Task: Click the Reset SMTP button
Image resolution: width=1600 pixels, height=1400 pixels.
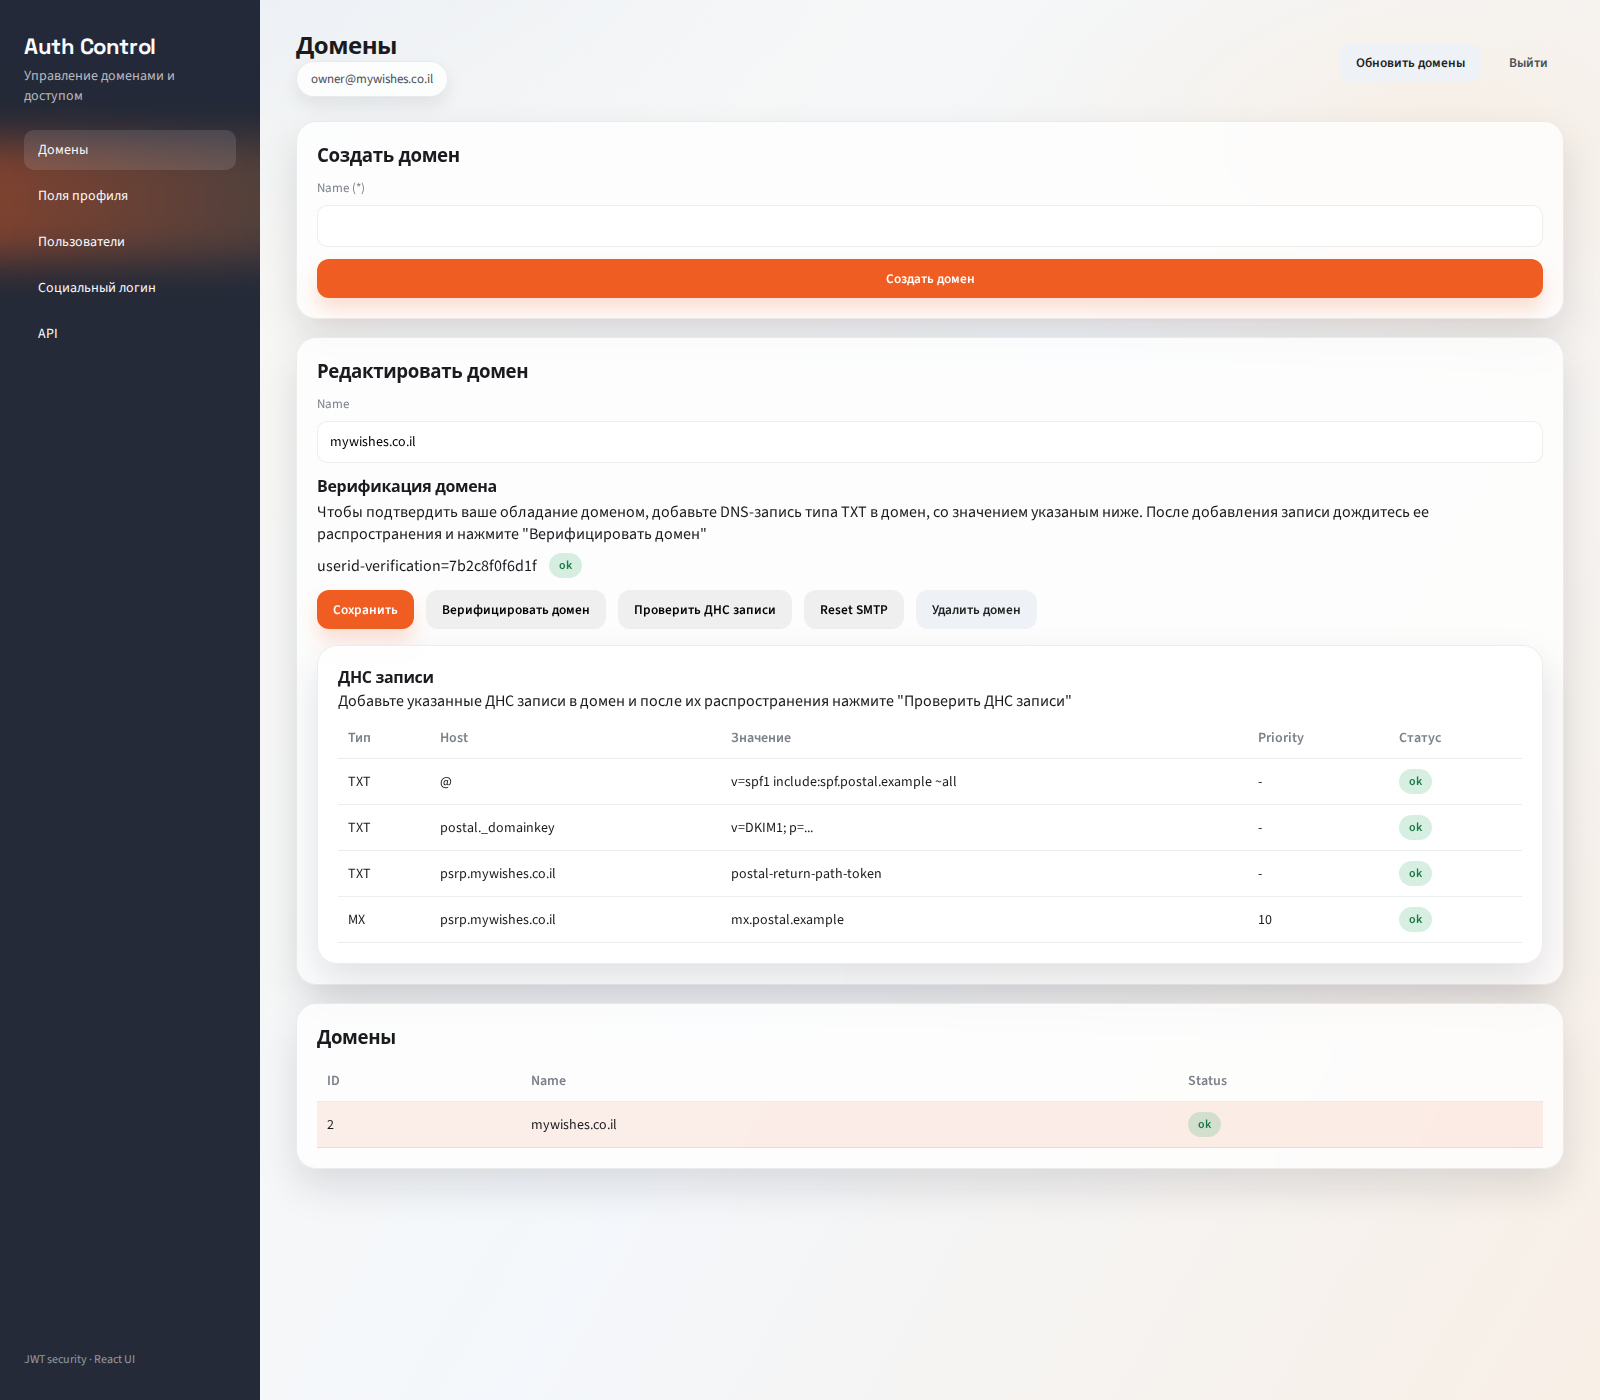Action: [853, 610]
